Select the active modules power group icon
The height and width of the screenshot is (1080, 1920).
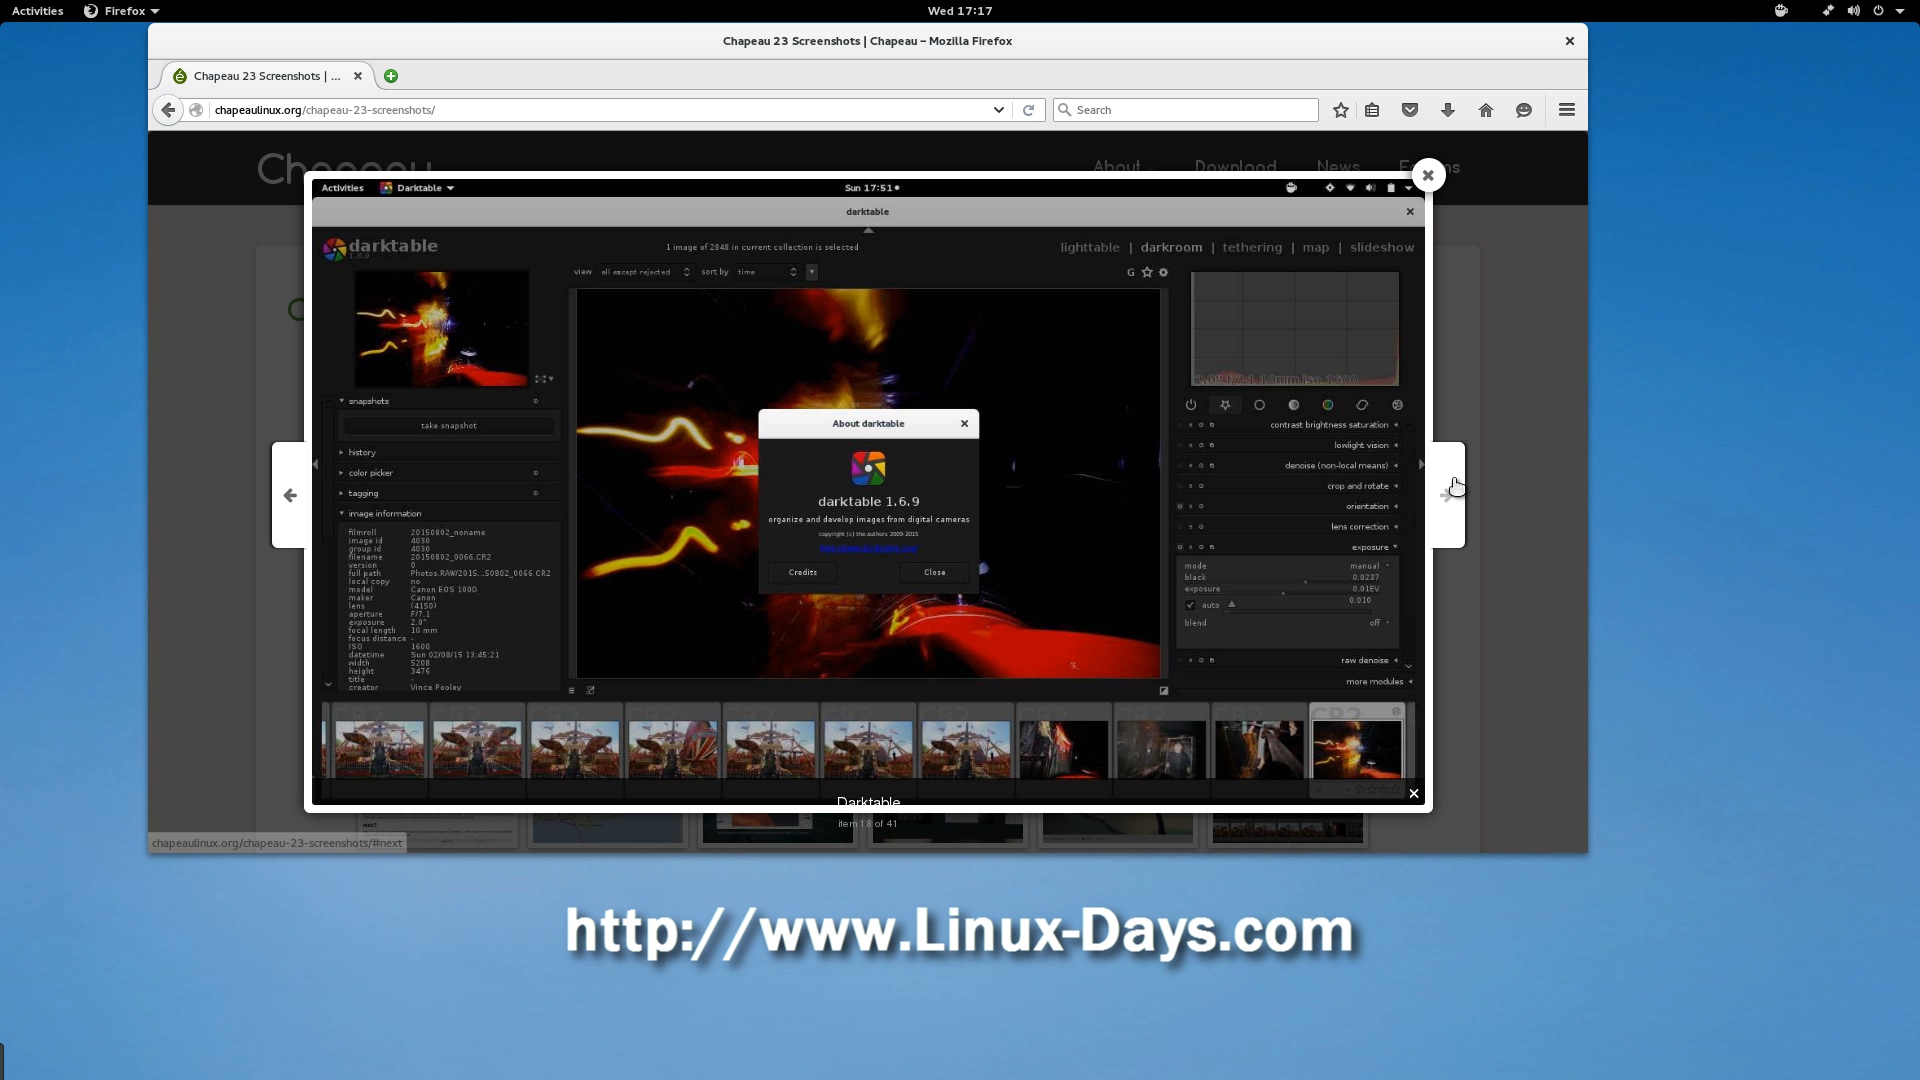click(x=1191, y=405)
